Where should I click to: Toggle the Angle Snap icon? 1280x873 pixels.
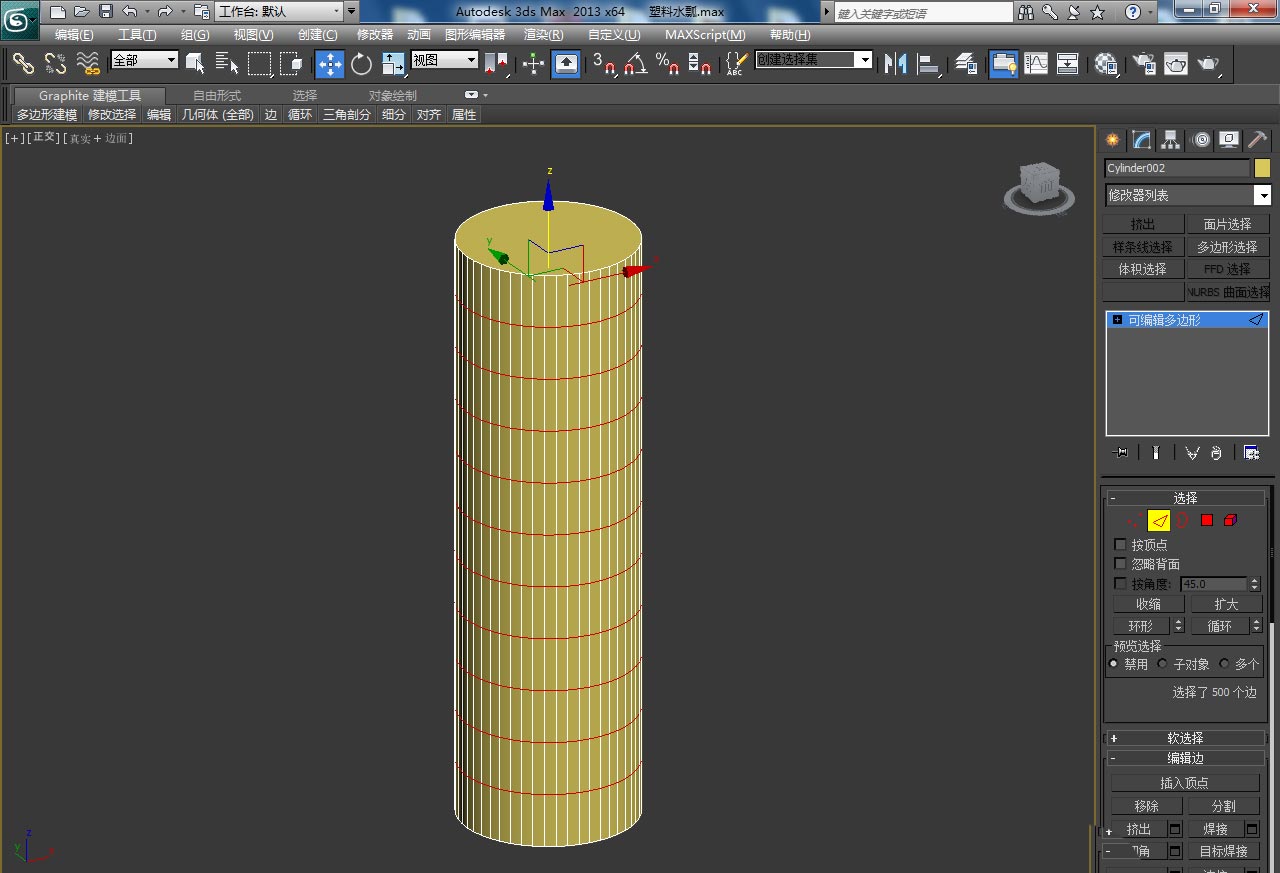point(635,64)
